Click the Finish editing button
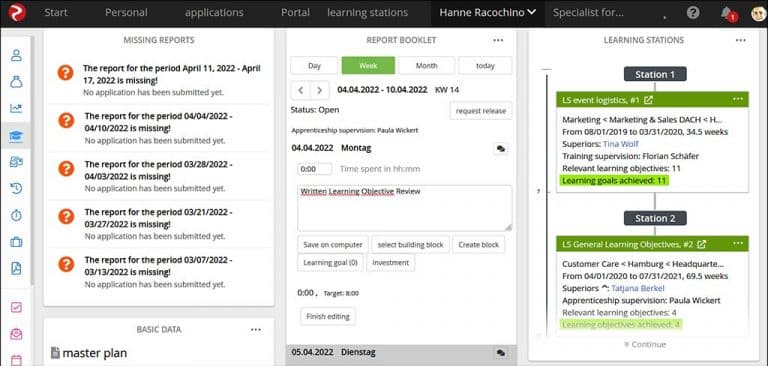The image size is (768, 366). (x=328, y=317)
